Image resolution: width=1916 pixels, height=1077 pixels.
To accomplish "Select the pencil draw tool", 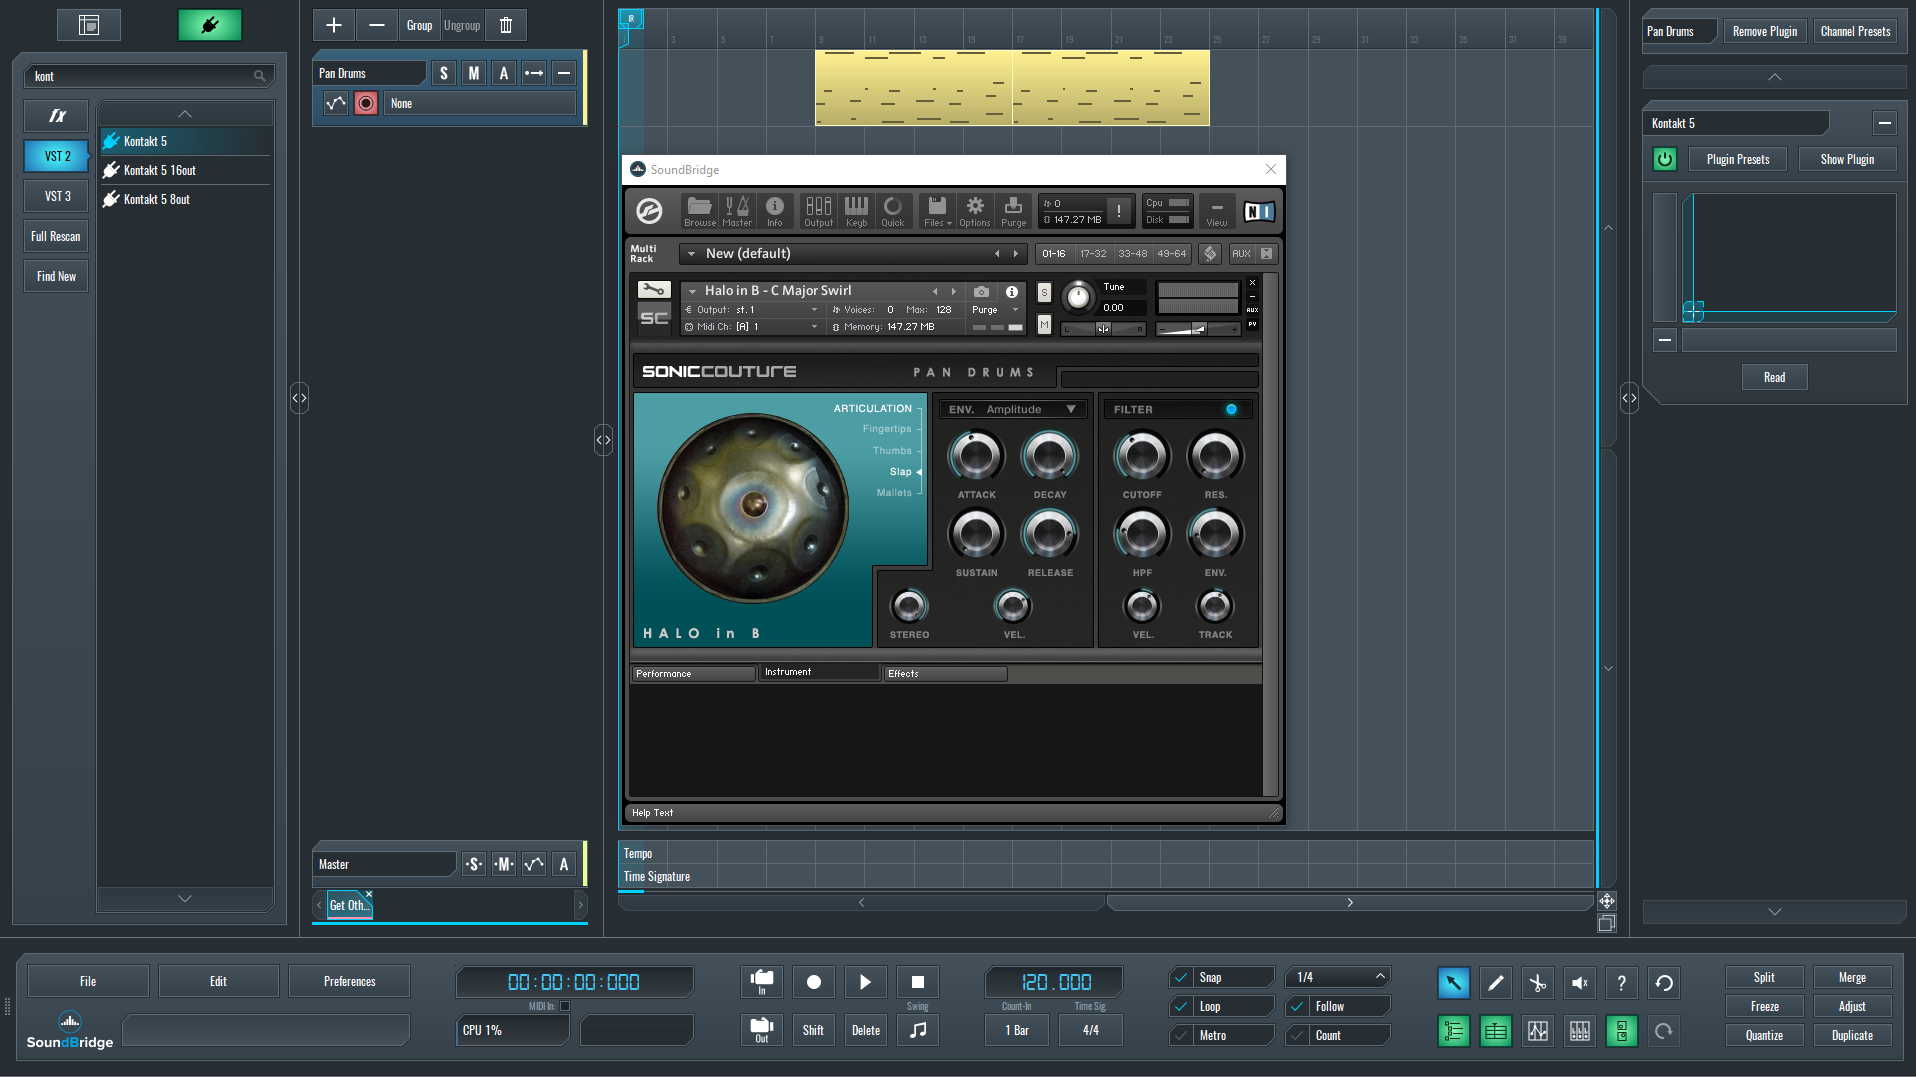I will click(x=1495, y=983).
